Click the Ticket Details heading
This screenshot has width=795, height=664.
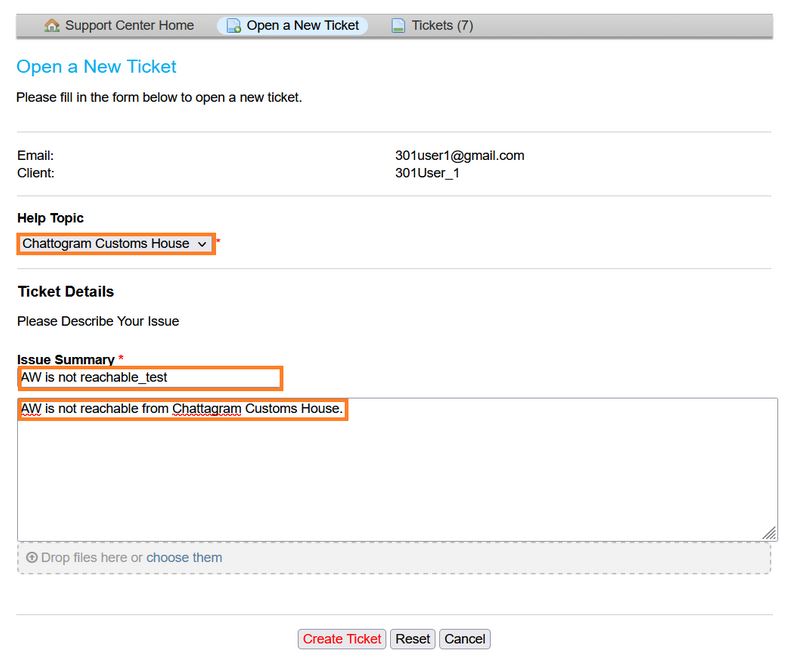pos(66,291)
